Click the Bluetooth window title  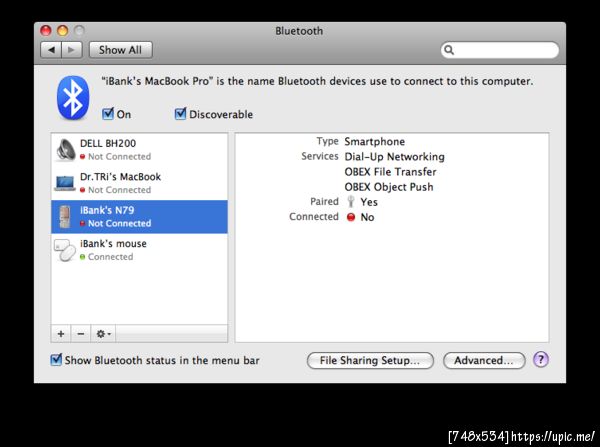299,31
